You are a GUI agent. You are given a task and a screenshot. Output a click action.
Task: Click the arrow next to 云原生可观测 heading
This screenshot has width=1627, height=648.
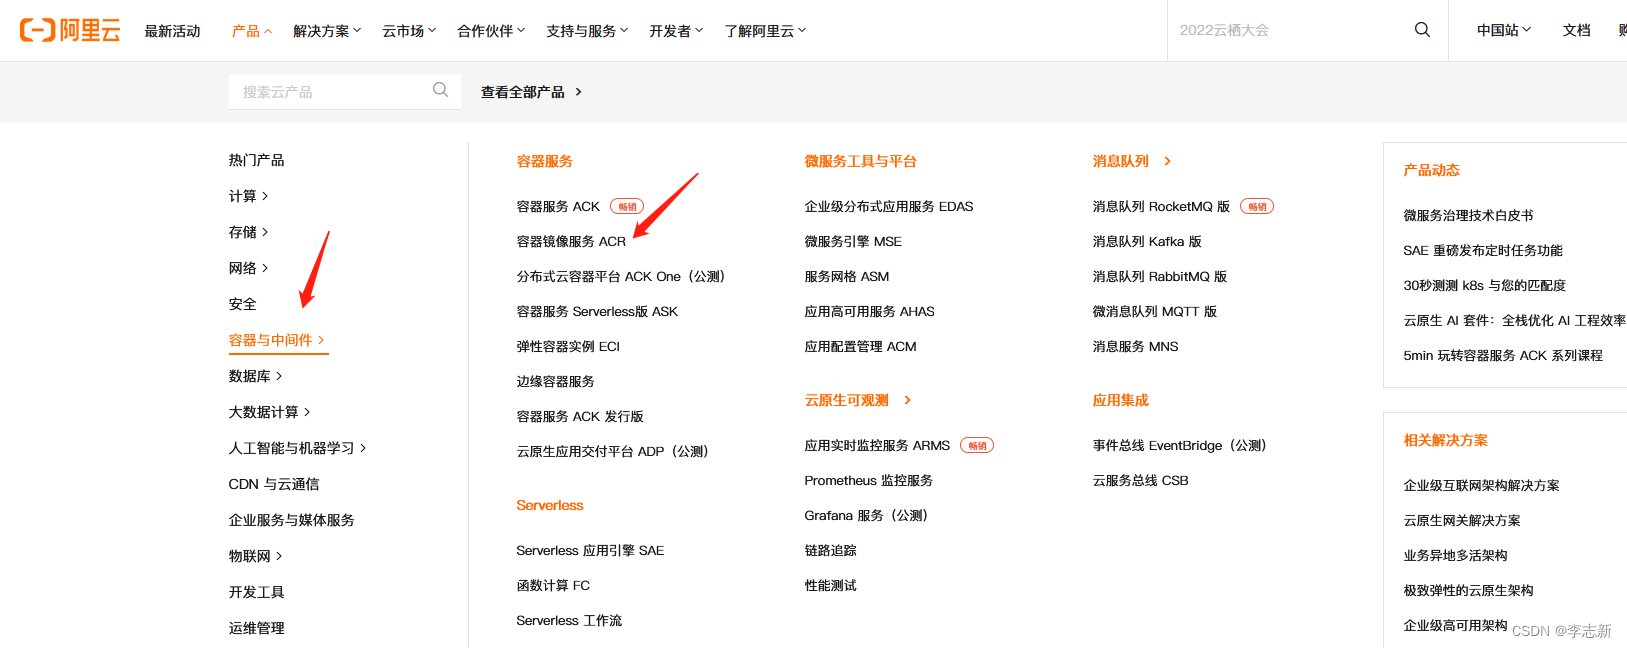click(x=907, y=400)
